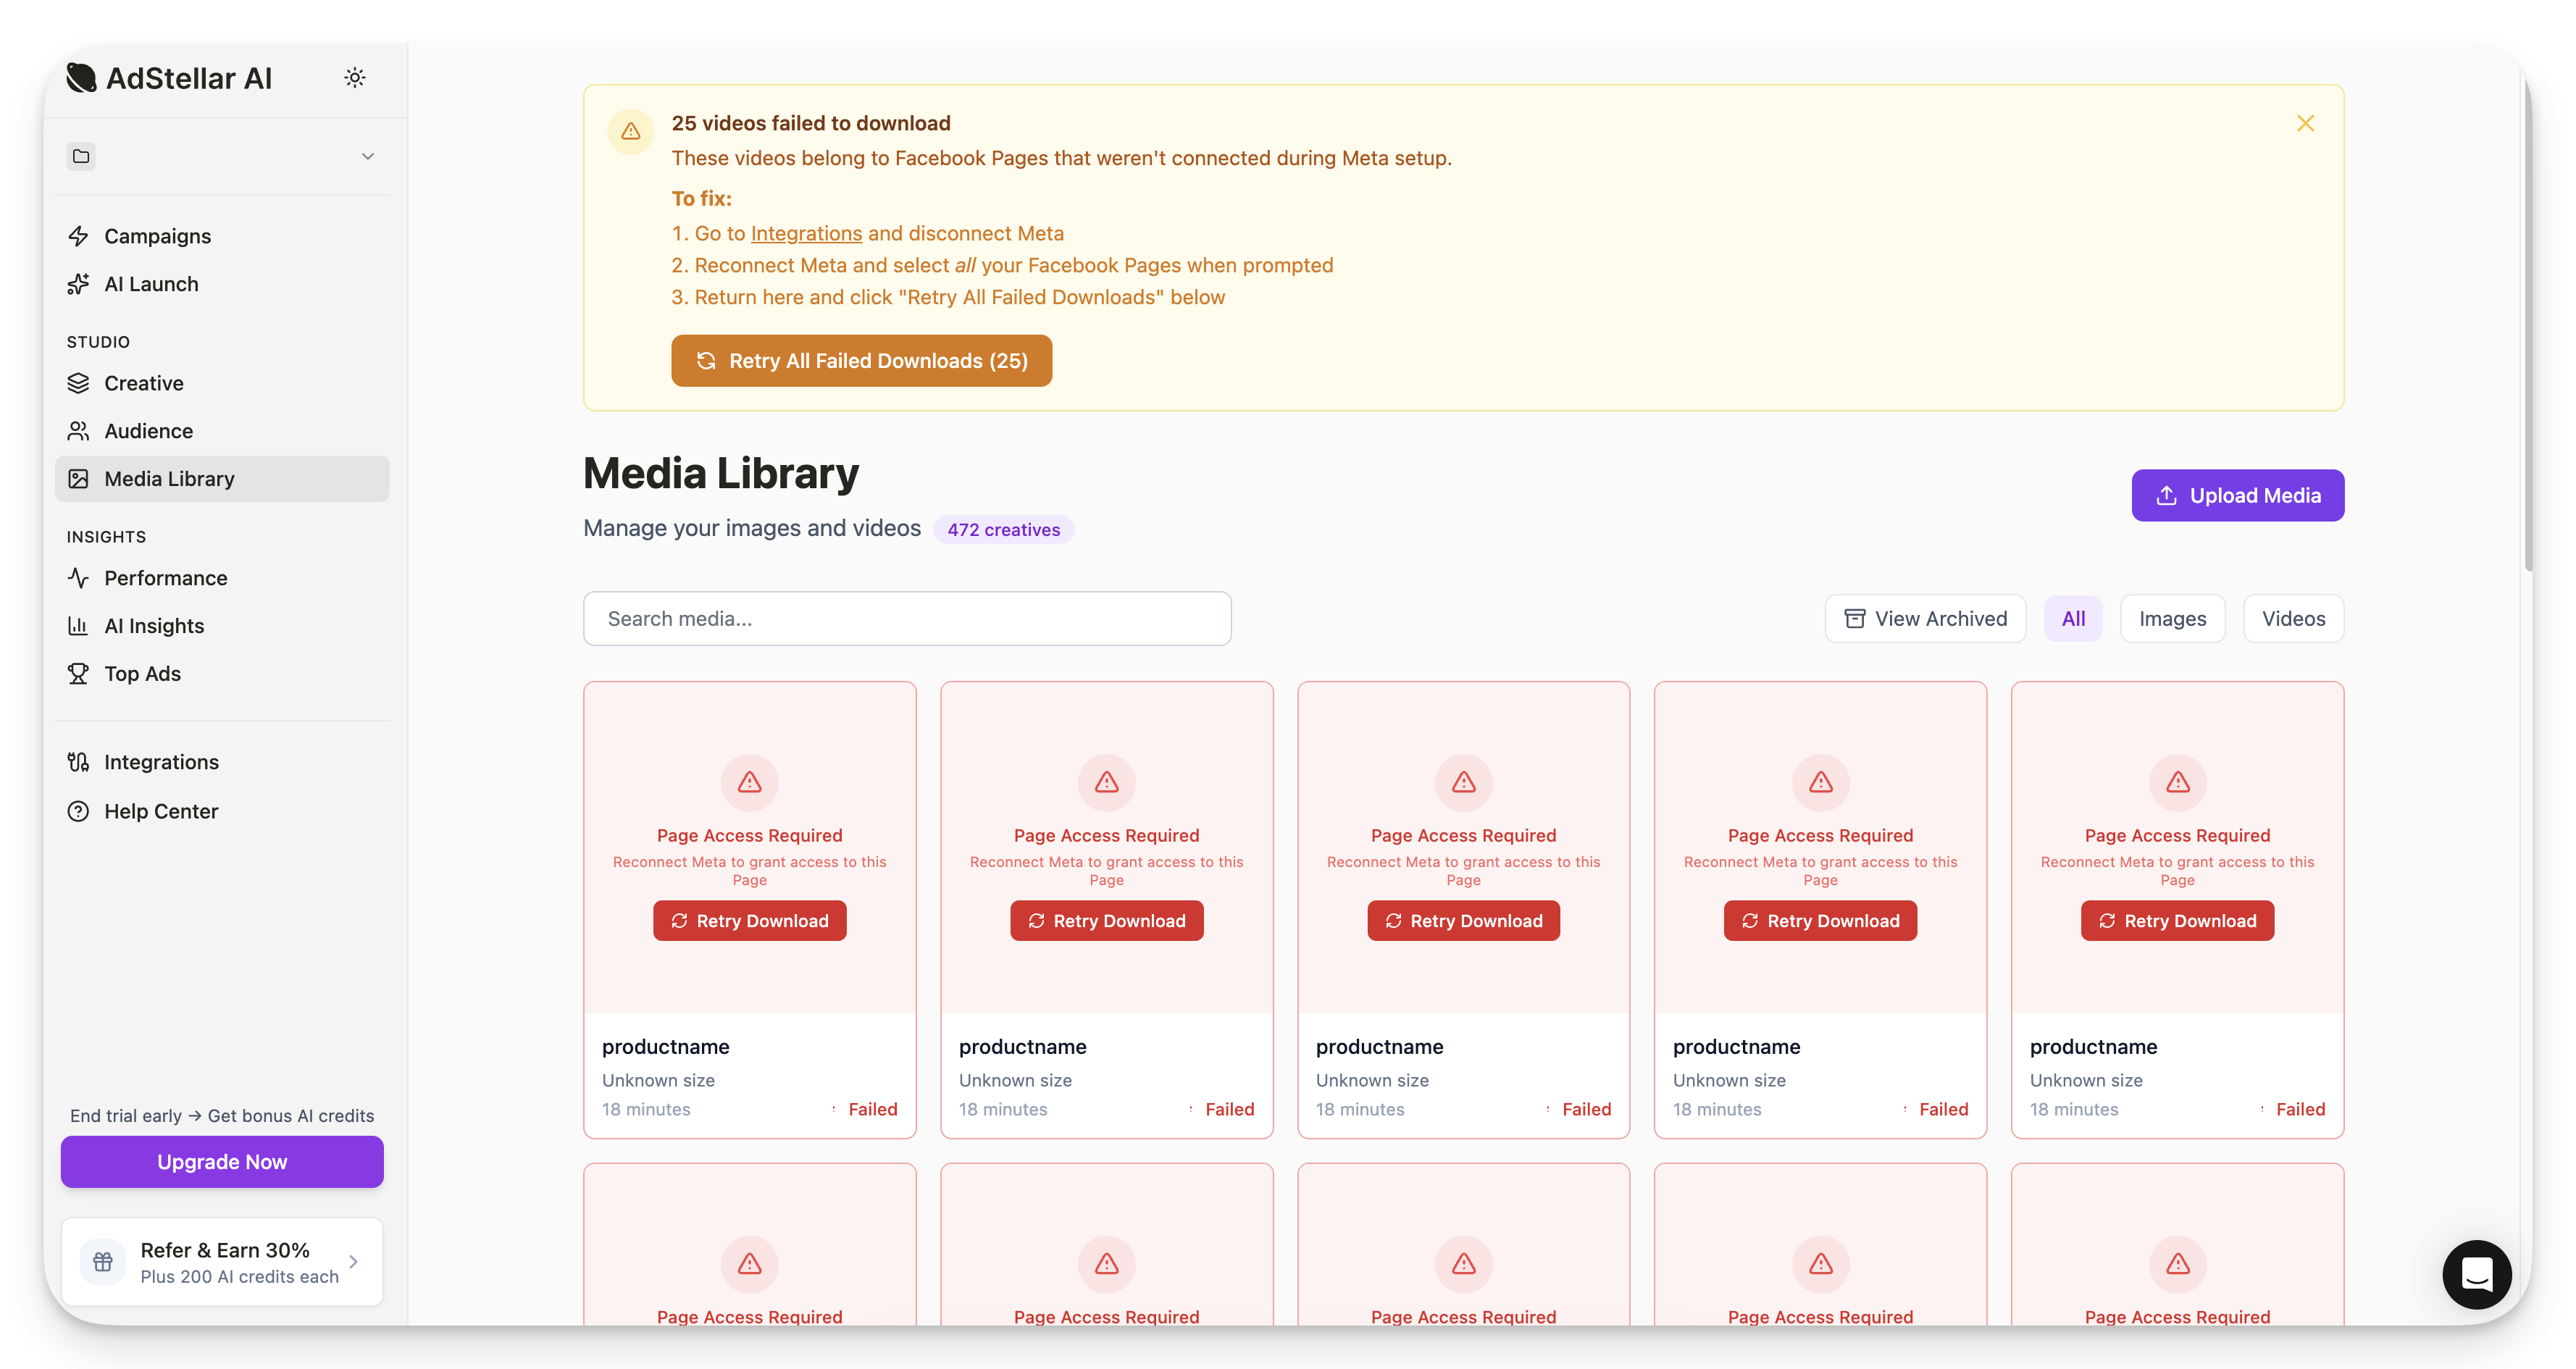Click the AdStellar AI logo icon
The image size is (2576, 1369).
click(x=81, y=77)
